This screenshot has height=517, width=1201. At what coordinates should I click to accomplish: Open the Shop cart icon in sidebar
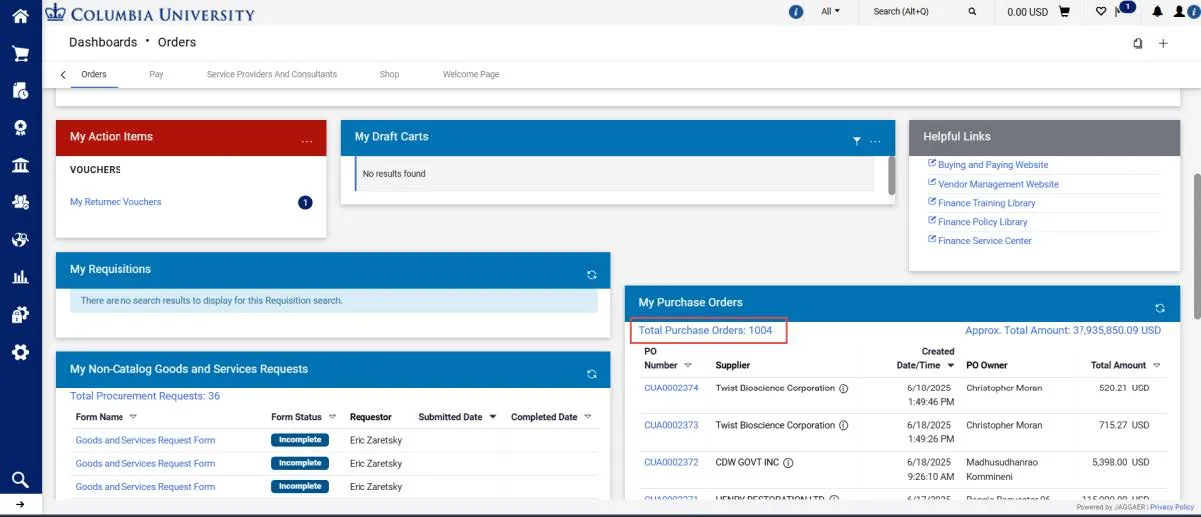(x=20, y=54)
